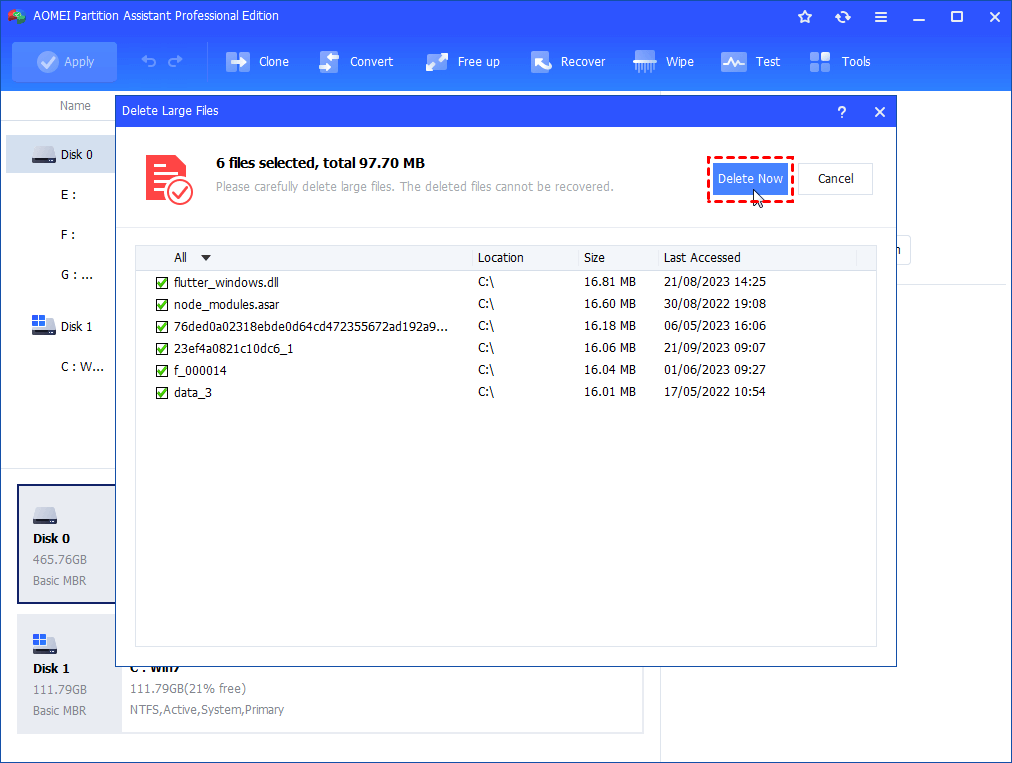Image resolution: width=1012 pixels, height=763 pixels.
Task: Click the Delete Now button
Action: (x=750, y=179)
